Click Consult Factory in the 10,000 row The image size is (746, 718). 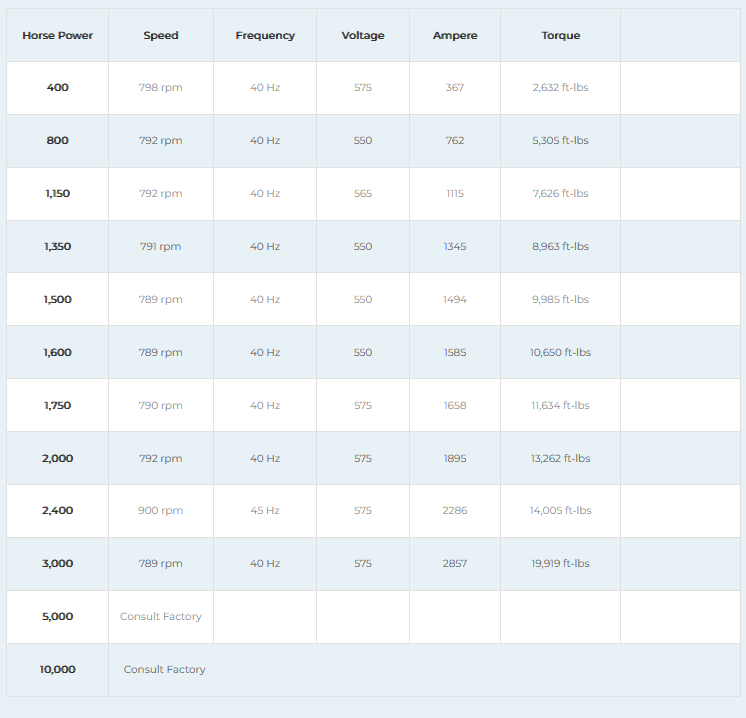click(164, 670)
